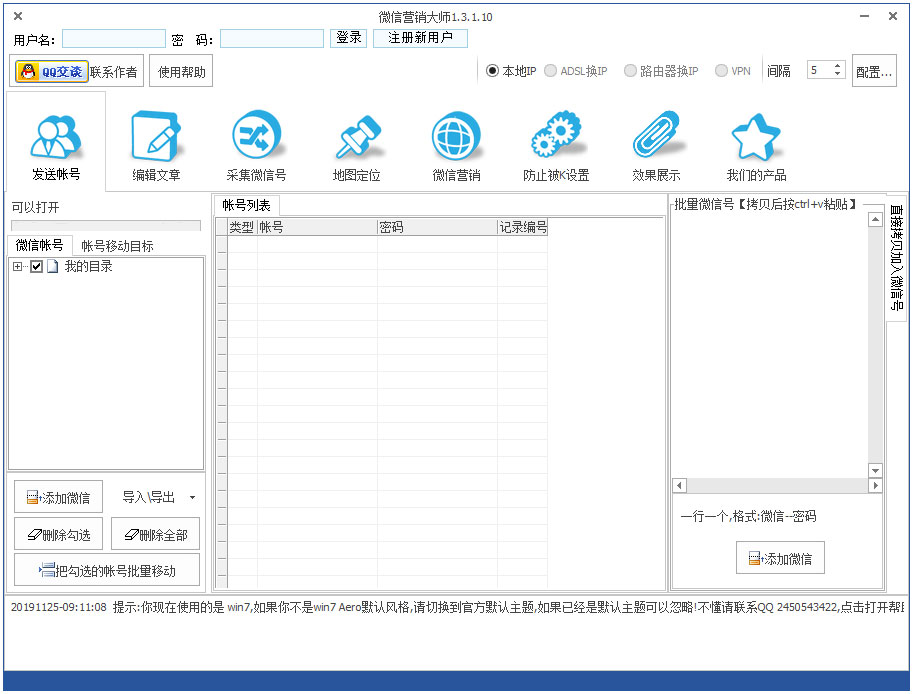915x694 pixels.
Task: Expand the 我的目录 tree node
Action: coord(18,267)
